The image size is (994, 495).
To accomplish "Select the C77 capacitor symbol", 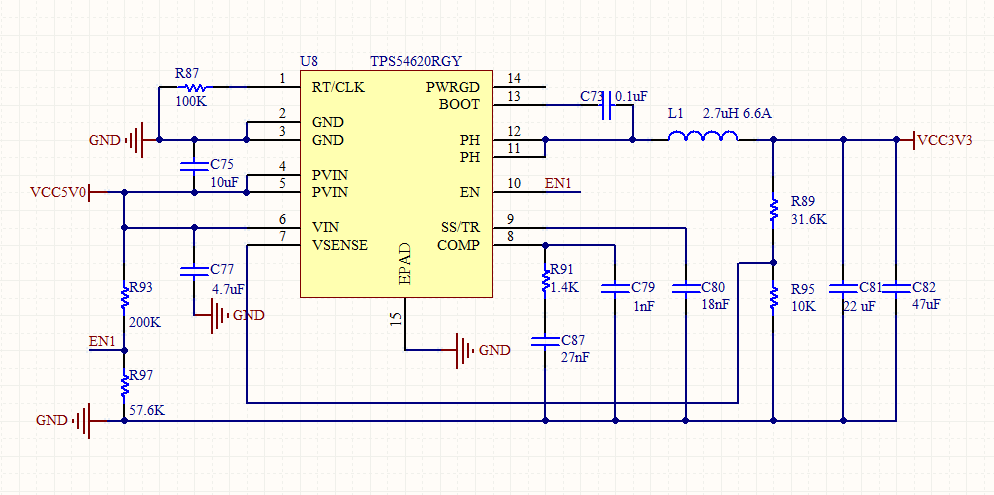I will (x=194, y=271).
